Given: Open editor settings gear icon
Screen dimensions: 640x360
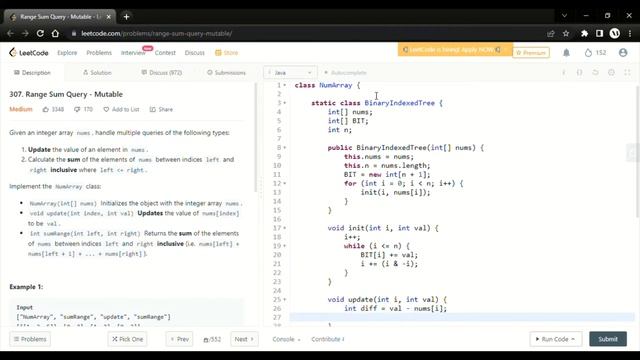Looking at the screenshot, I should (611, 73).
